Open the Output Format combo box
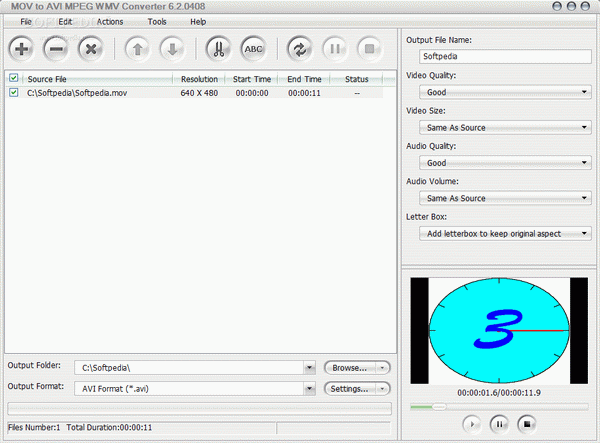 click(x=195, y=389)
